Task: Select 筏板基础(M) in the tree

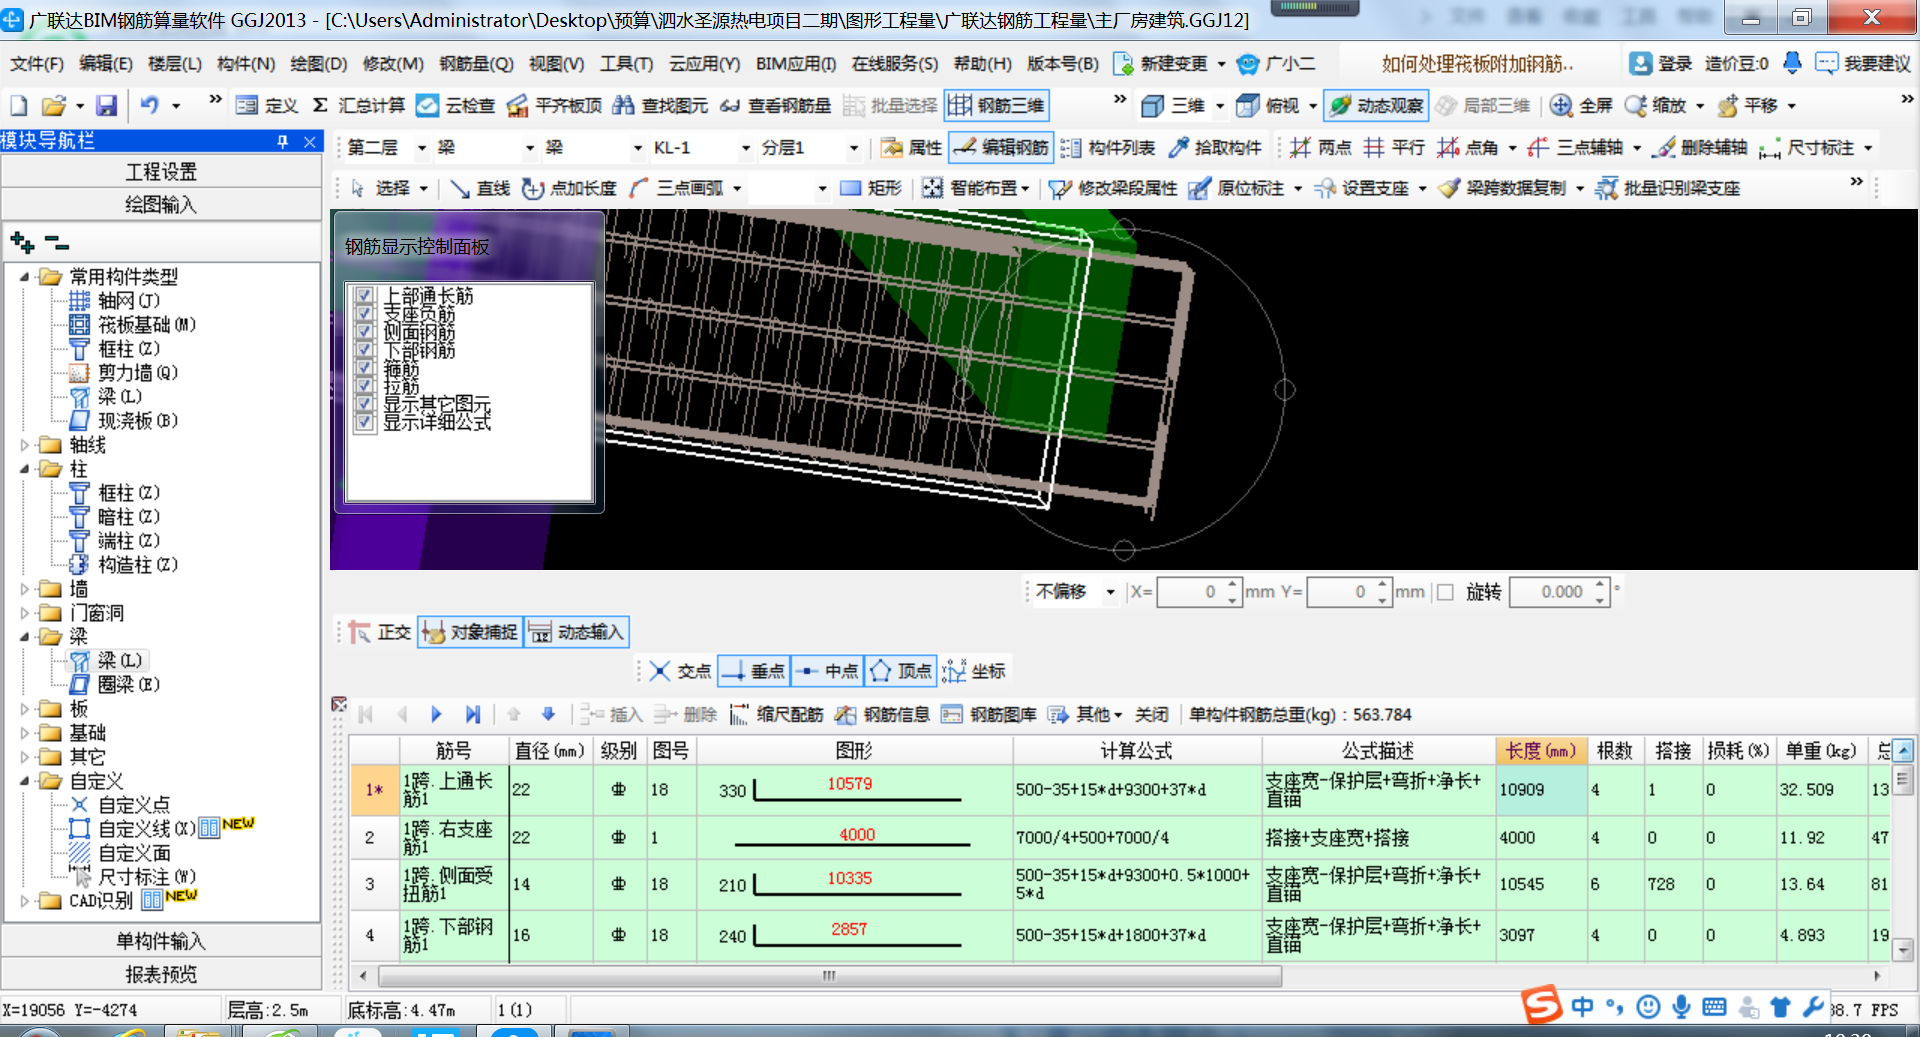Action: coord(133,325)
